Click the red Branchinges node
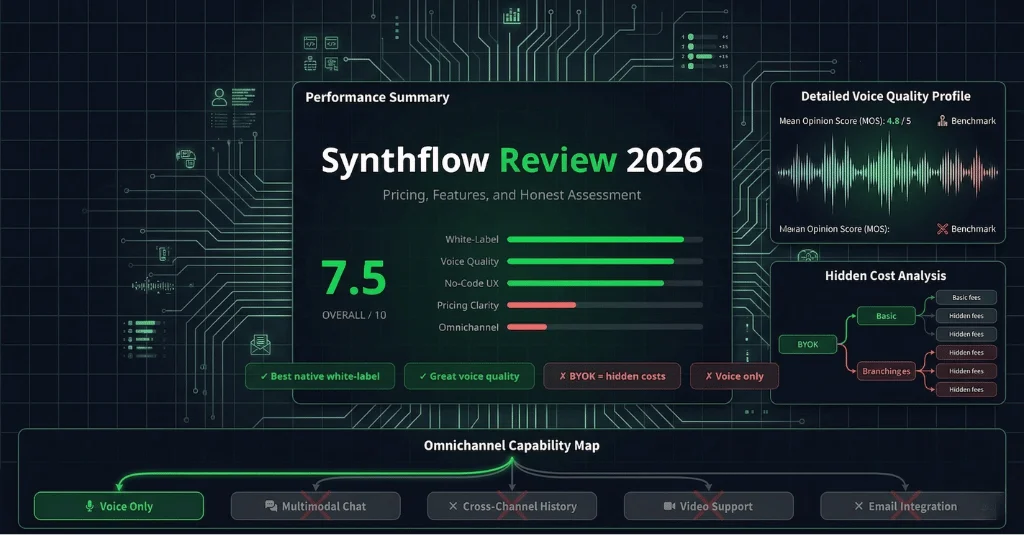1024x535 pixels. coord(886,371)
